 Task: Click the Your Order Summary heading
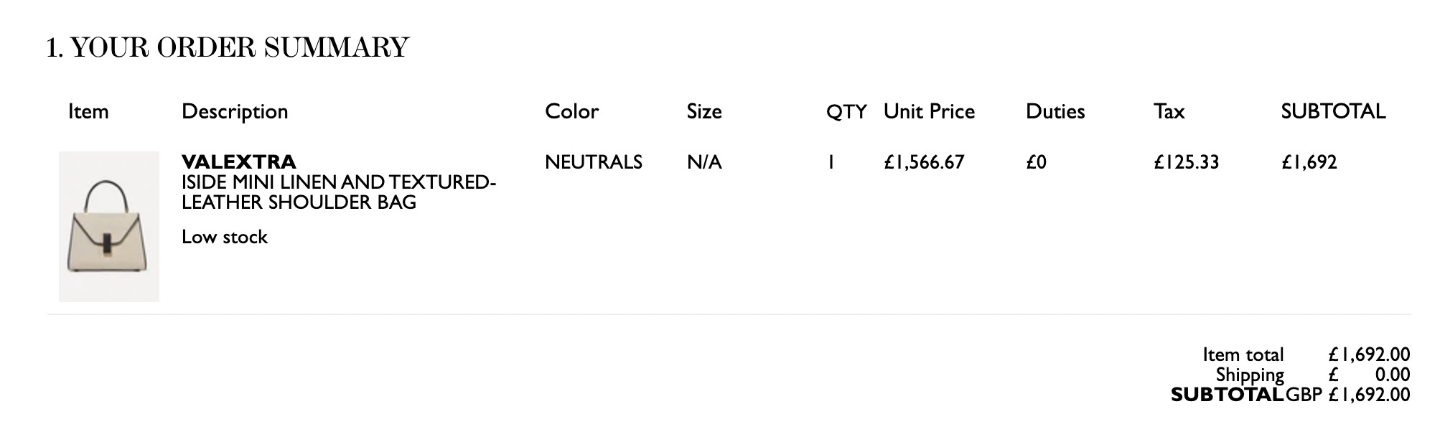pyautogui.click(x=228, y=47)
